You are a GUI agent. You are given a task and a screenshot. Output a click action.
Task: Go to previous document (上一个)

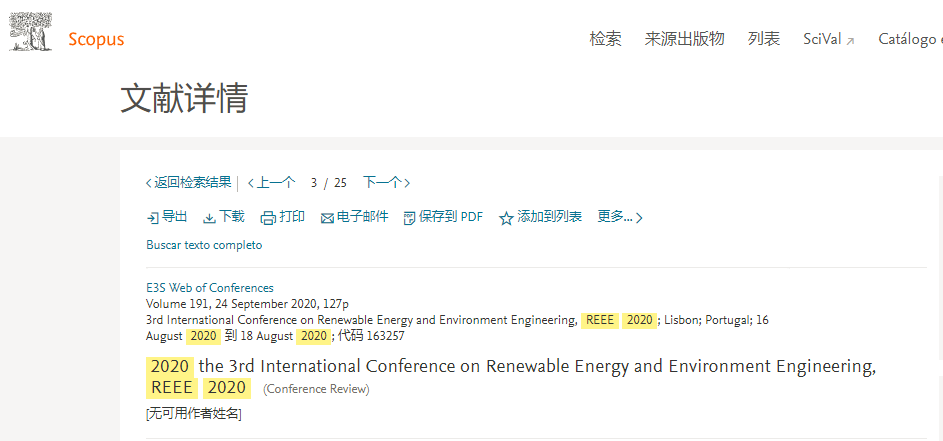(271, 183)
